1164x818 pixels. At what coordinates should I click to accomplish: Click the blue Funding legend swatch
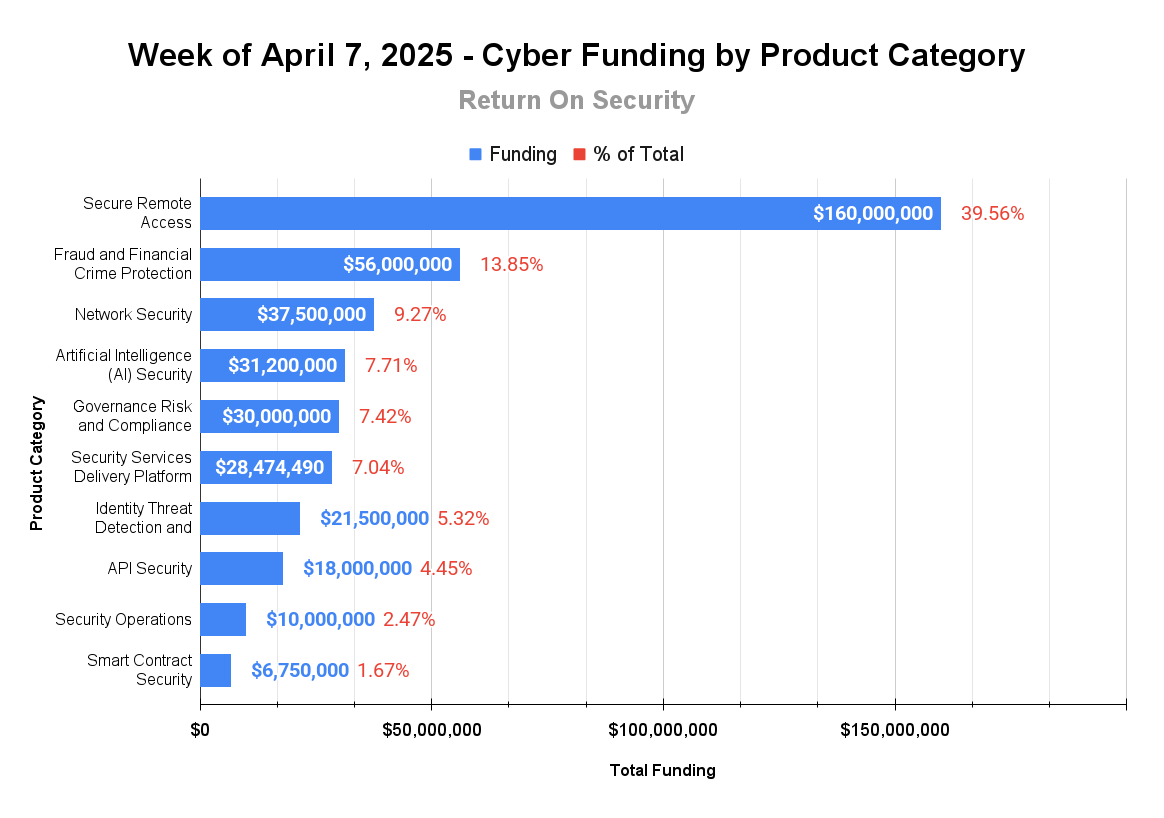[x=475, y=154]
